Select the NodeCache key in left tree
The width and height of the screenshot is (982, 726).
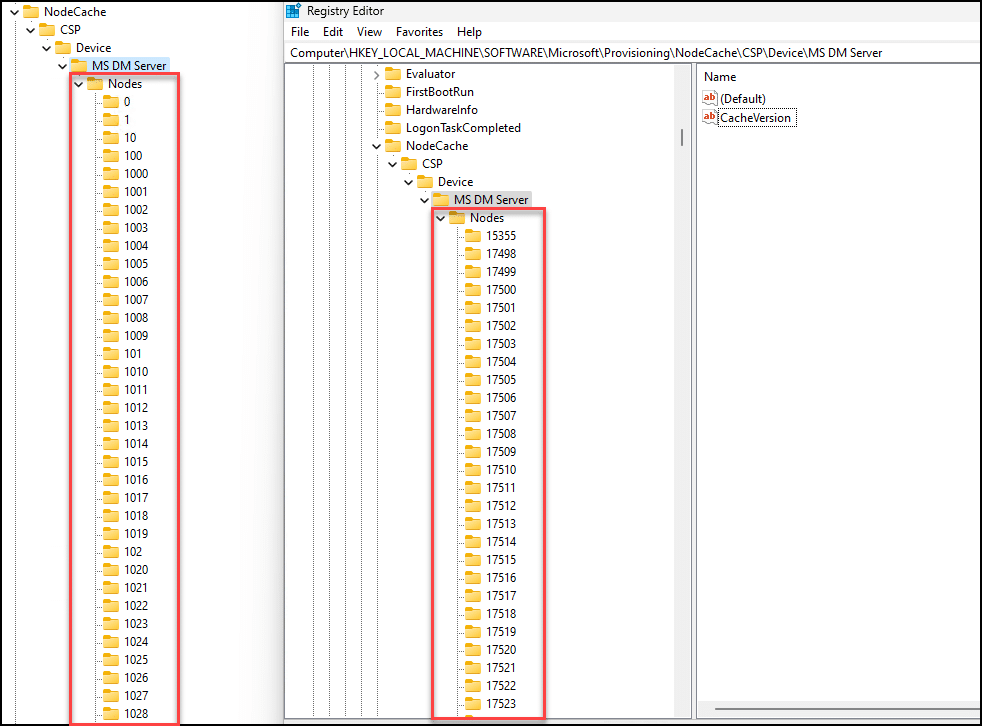pyautogui.click(x=75, y=12)
